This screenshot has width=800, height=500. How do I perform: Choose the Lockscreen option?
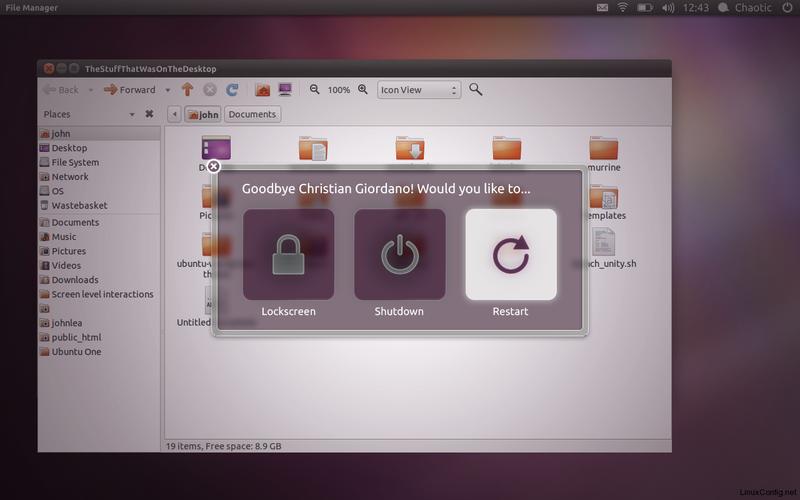(288, 254)
